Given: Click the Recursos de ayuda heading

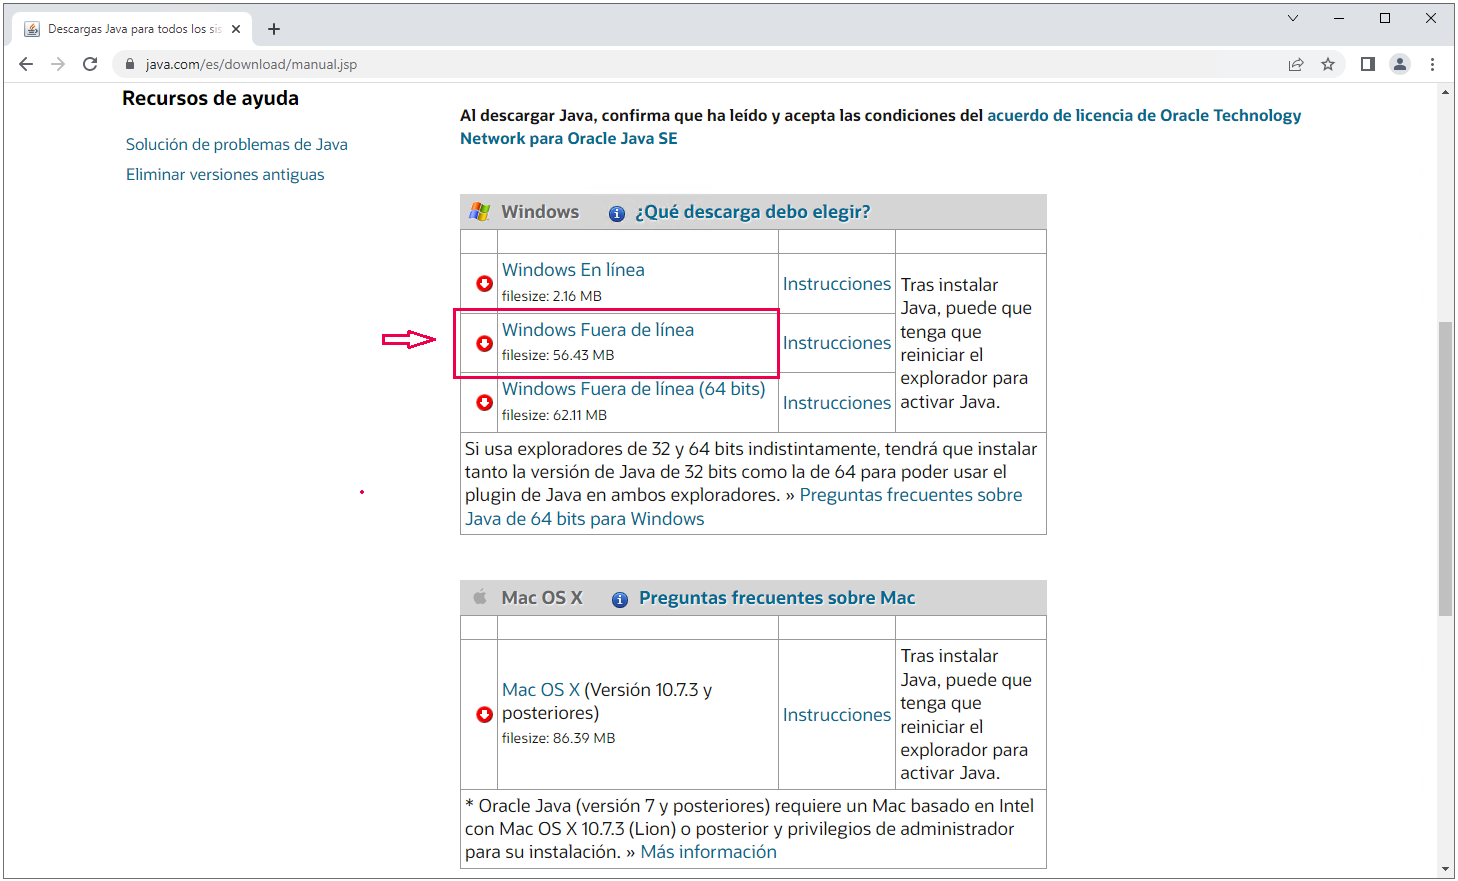Looking at the screenshot, I should (x=210, y=98).
